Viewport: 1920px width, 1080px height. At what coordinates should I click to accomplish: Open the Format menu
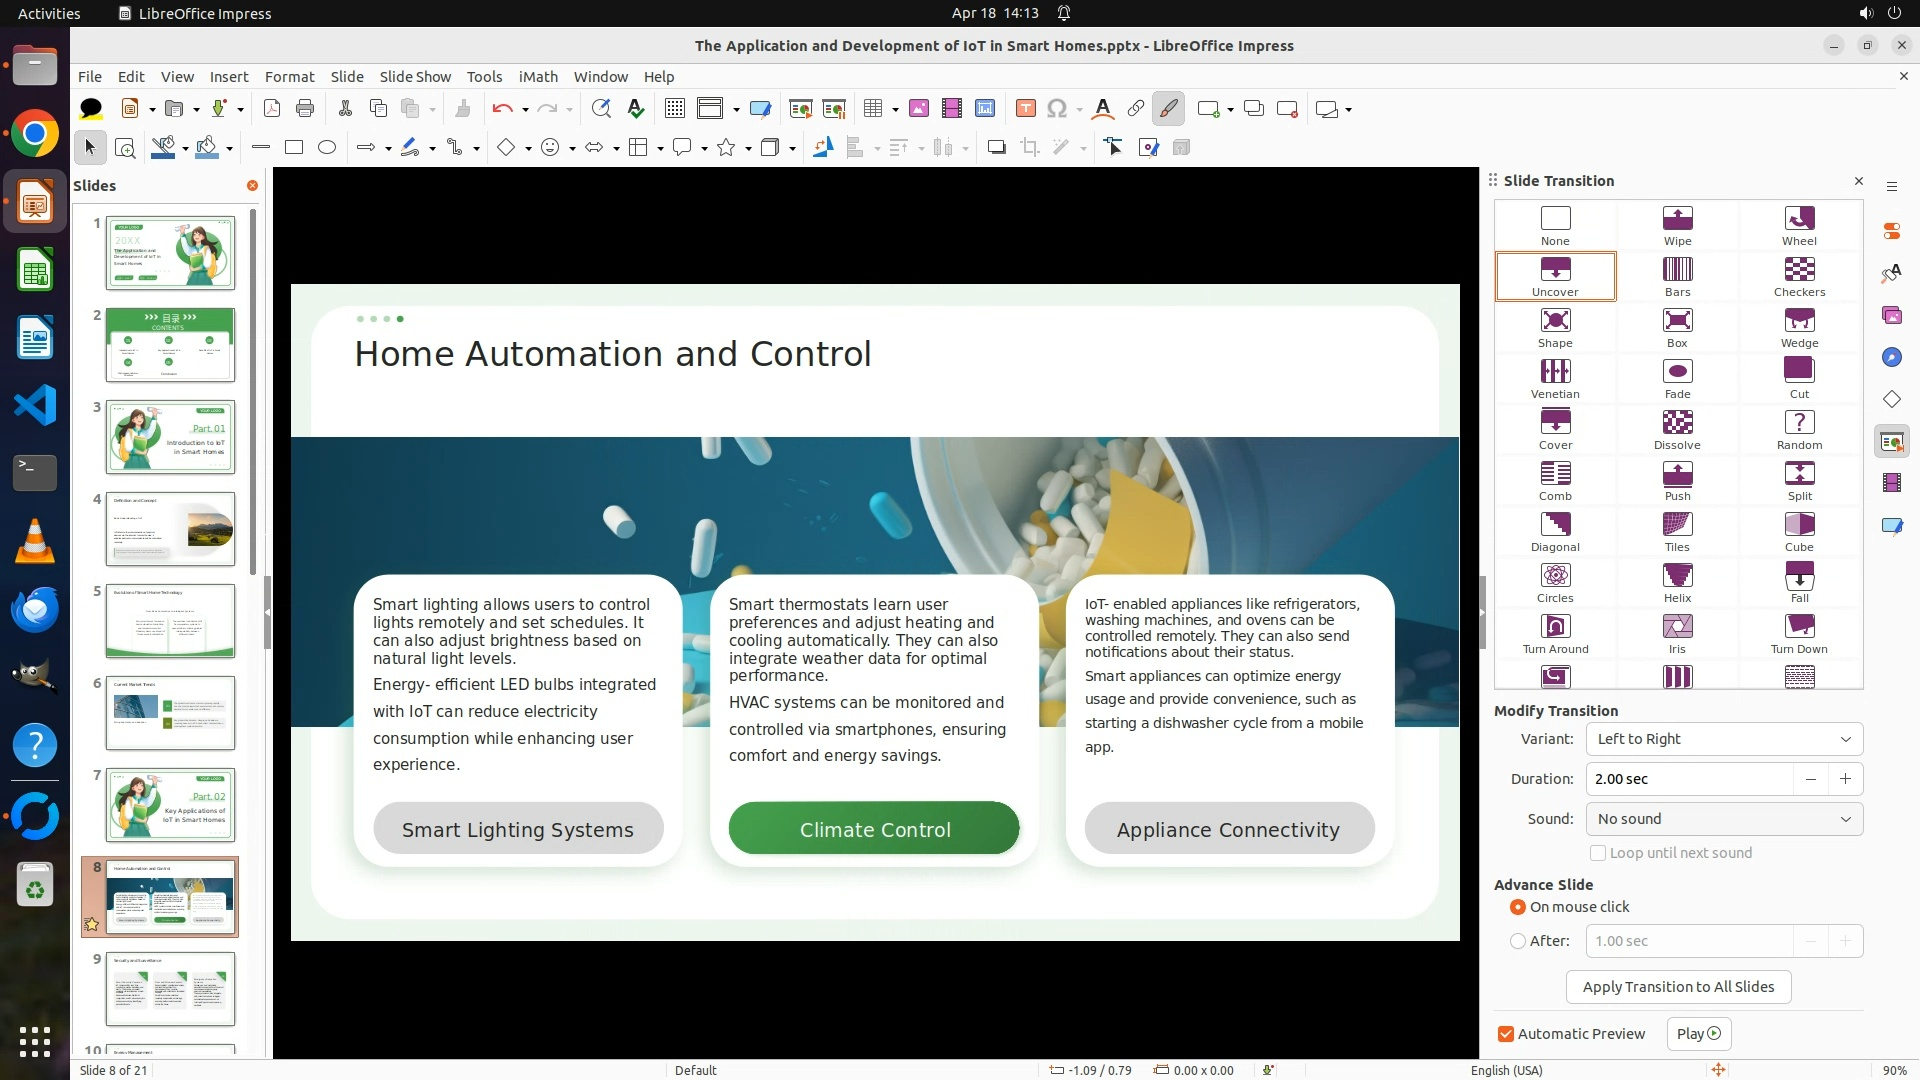point(289,77)
